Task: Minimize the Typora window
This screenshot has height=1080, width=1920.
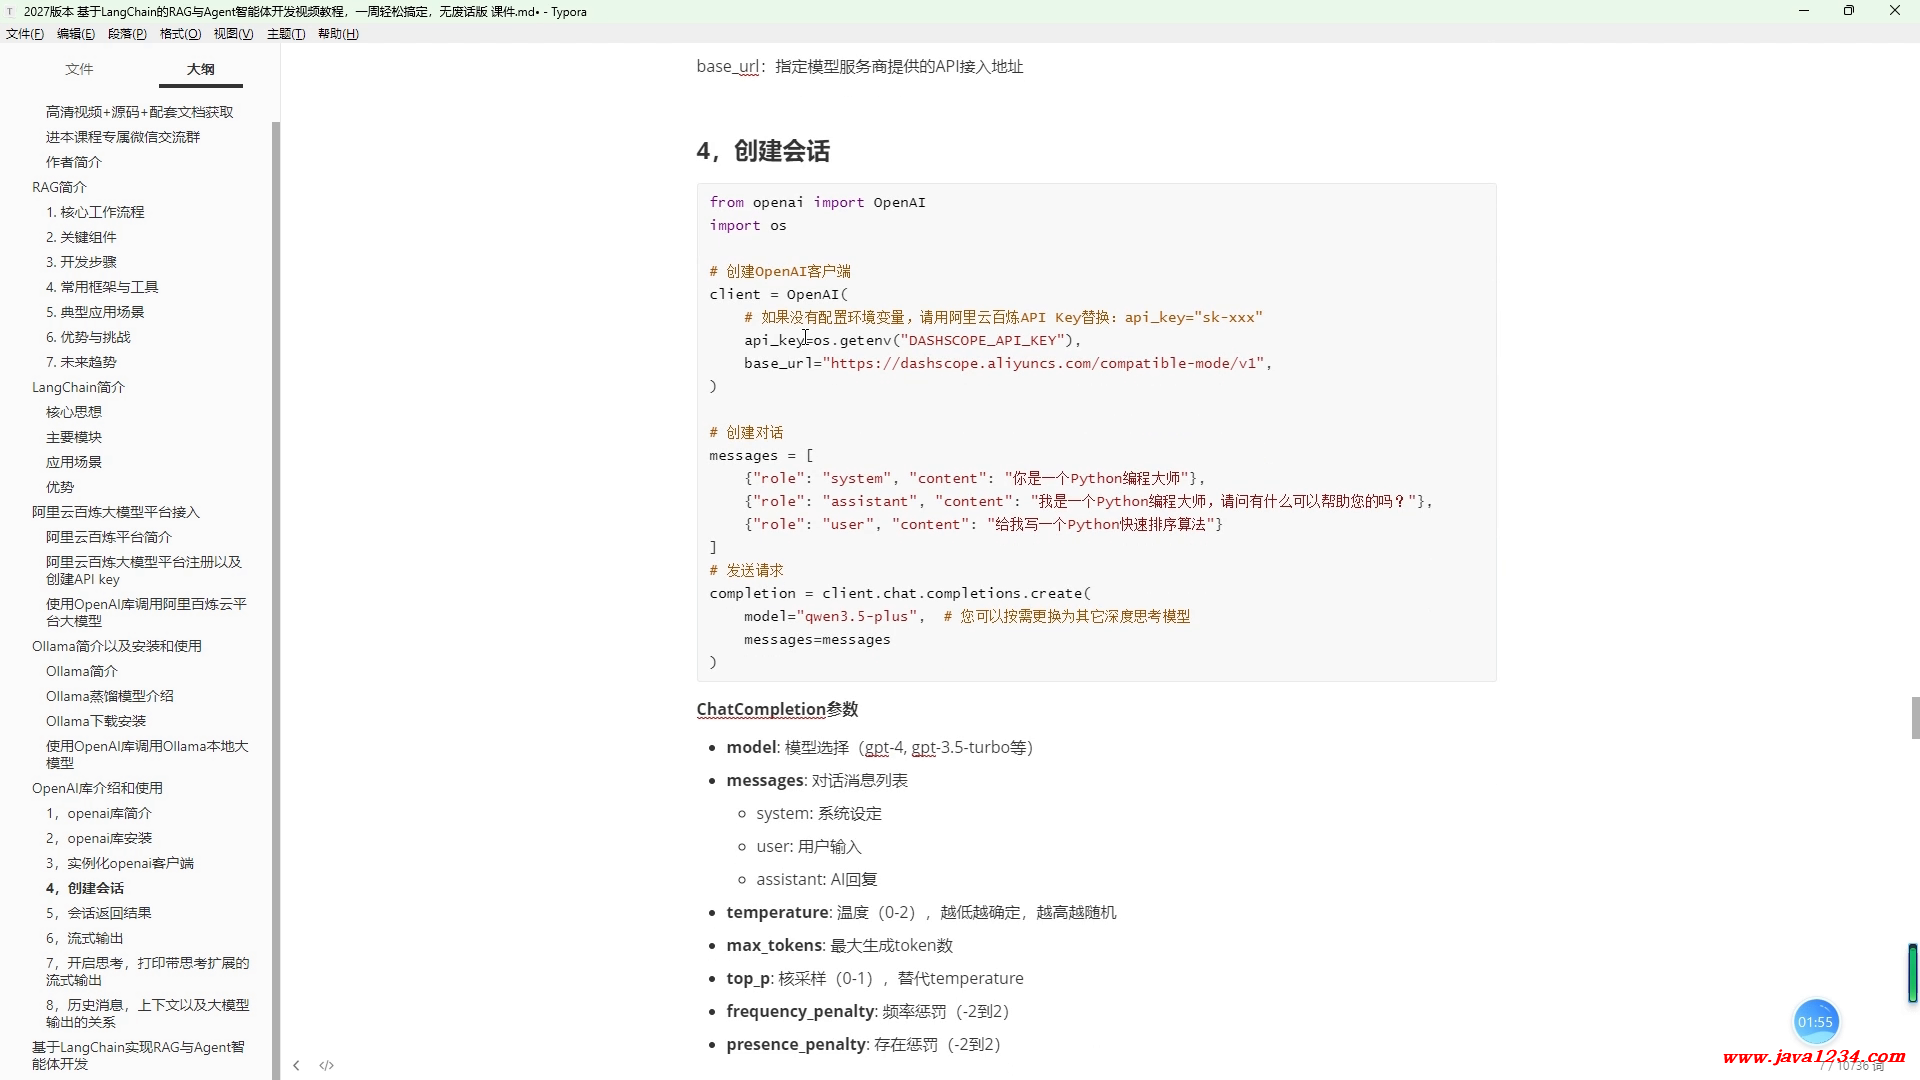Action: (1803, 11)
